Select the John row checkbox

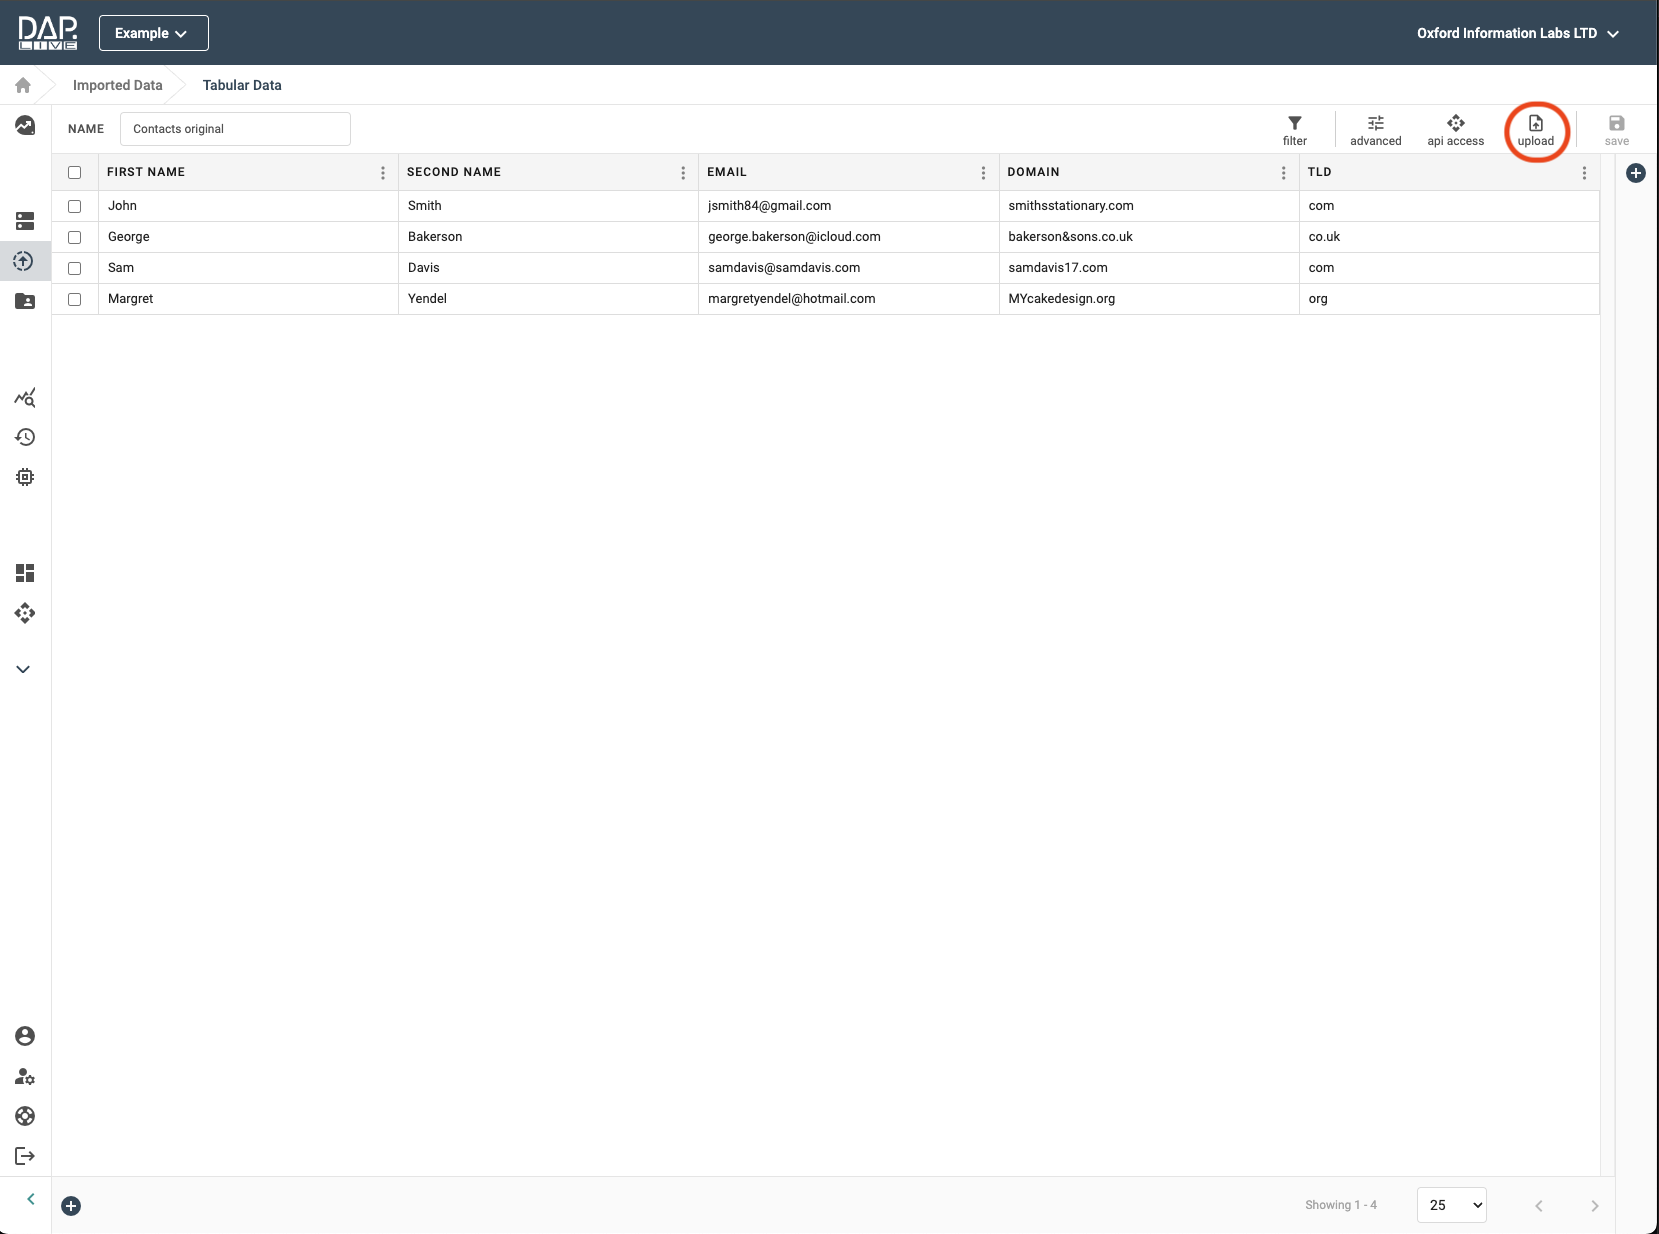pos(75,206)
